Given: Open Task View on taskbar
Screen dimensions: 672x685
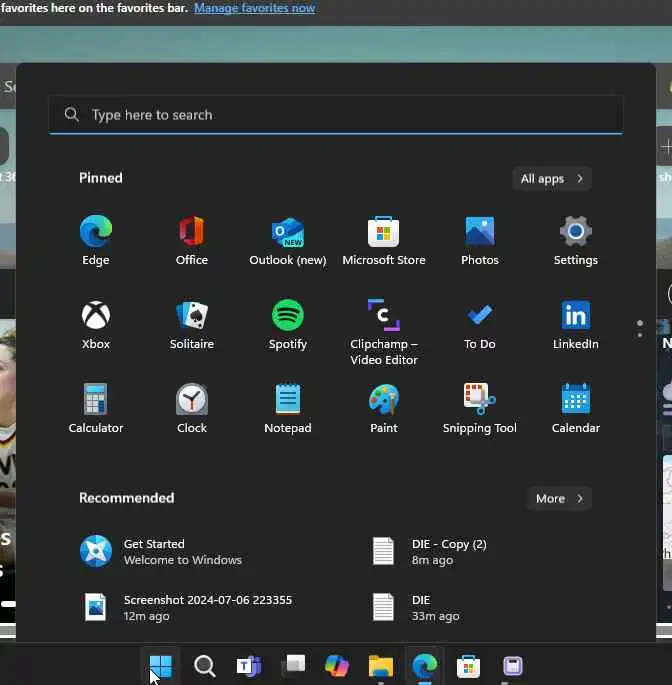Looking at the screenshot, I should pos(294,666).
